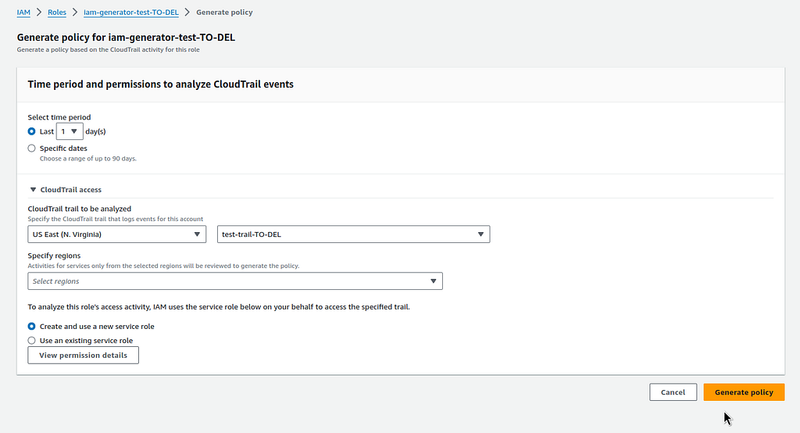Choose Create and use a new service role

(32, 326)
